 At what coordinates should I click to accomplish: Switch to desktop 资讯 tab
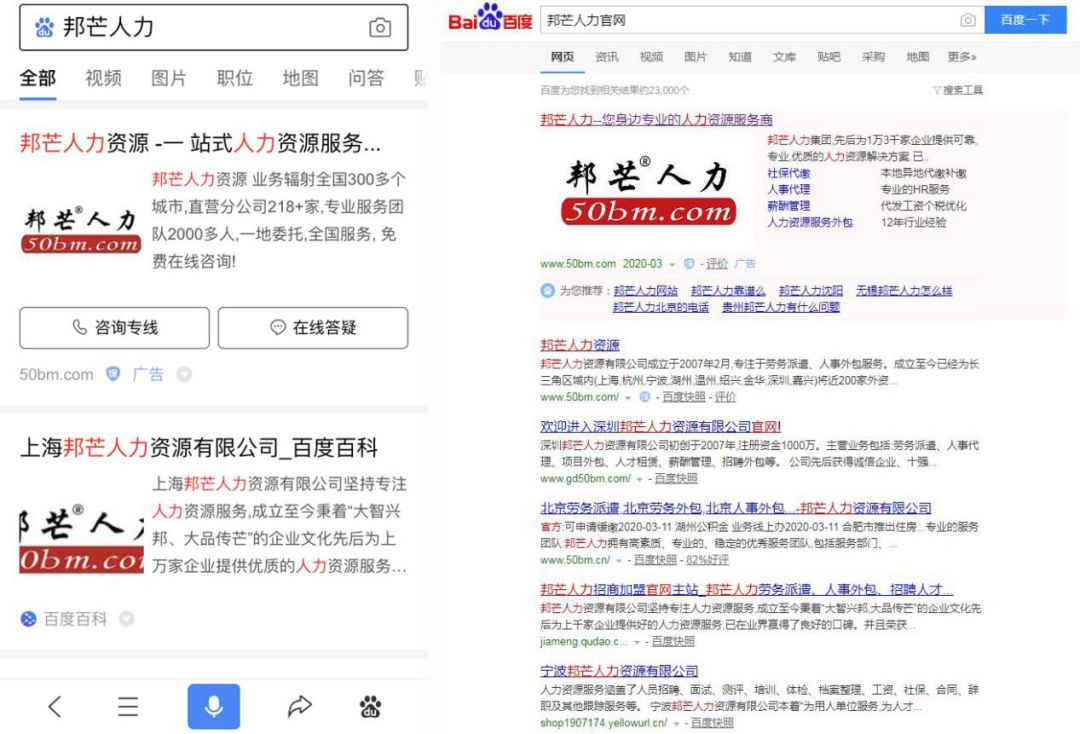tap(607, 56)
